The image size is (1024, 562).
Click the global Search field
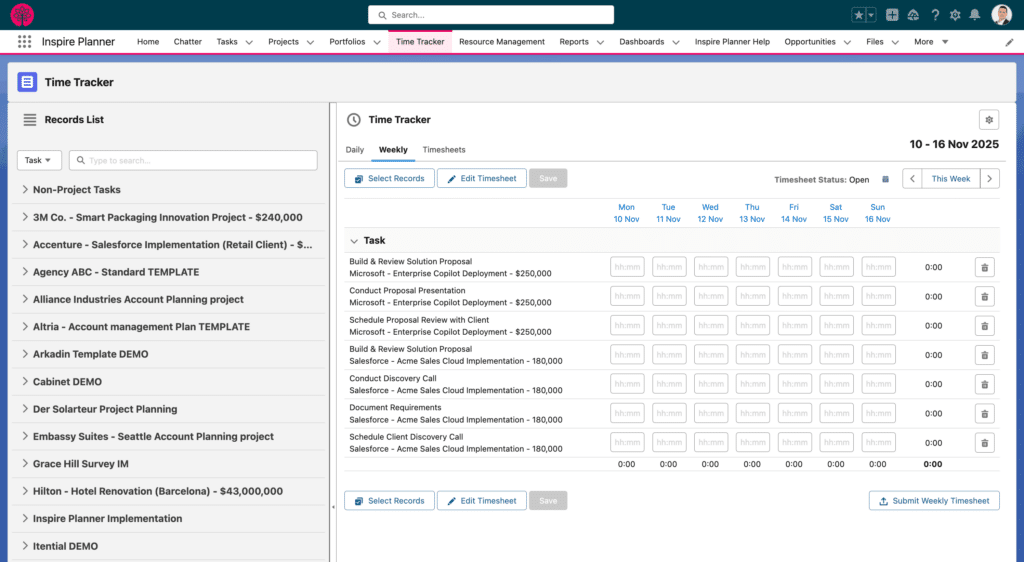coord(491,15)
